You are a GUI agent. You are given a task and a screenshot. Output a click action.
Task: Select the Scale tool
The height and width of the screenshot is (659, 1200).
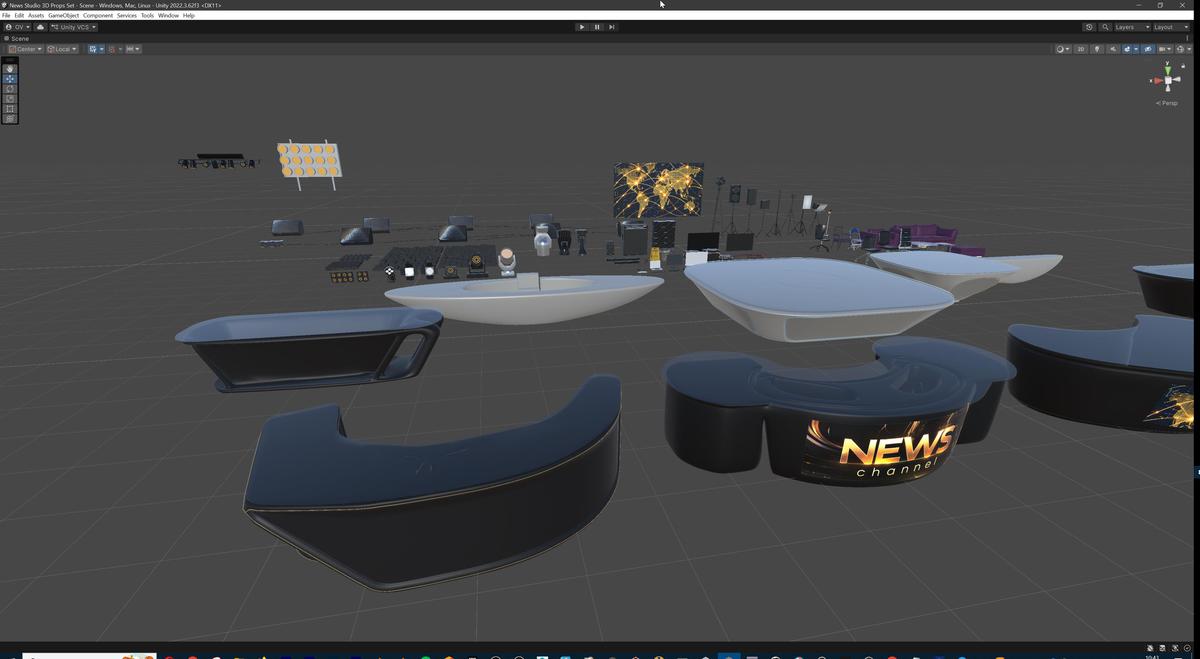pyautogui.click(x=10, y=98)
